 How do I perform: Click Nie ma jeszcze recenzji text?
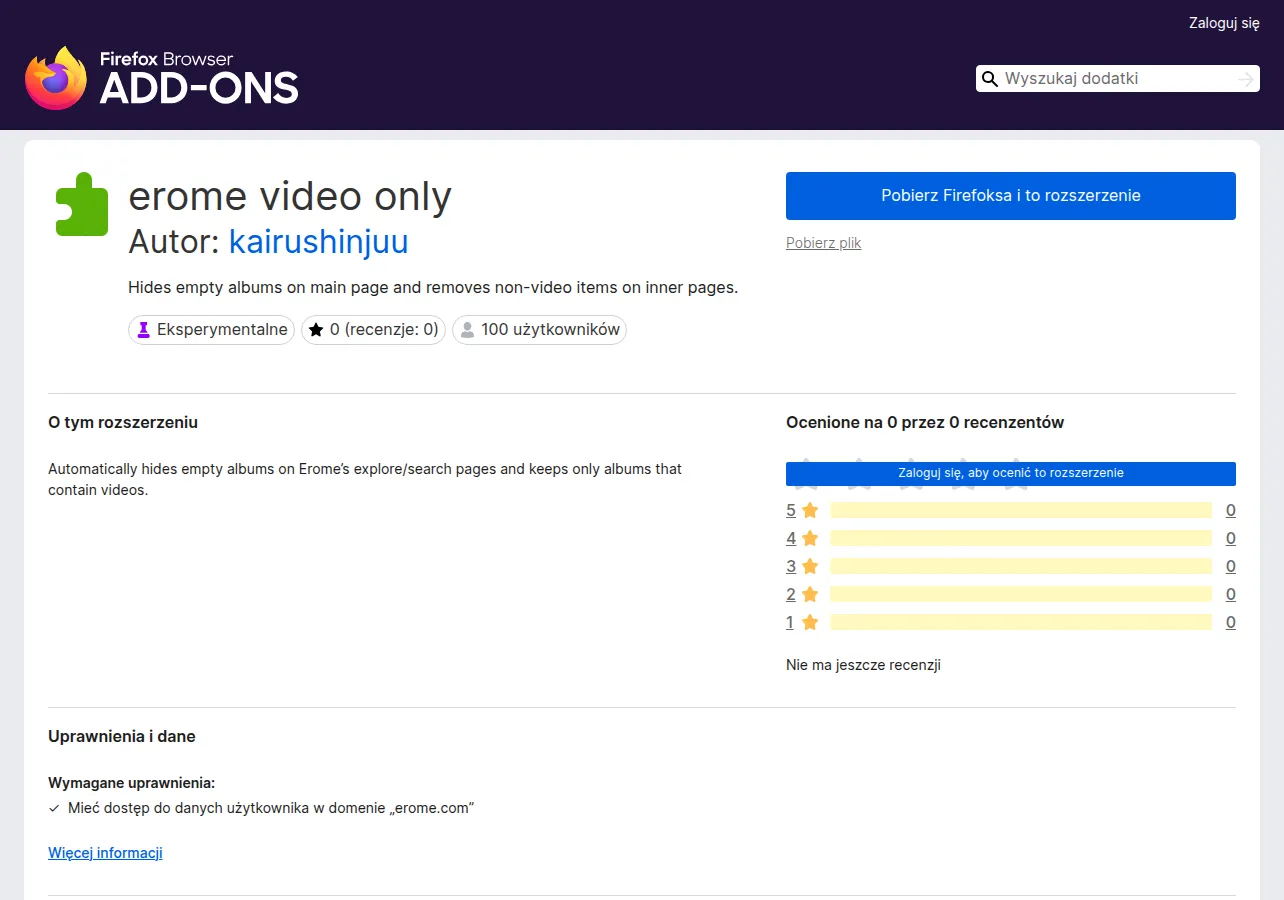point(863,665)
